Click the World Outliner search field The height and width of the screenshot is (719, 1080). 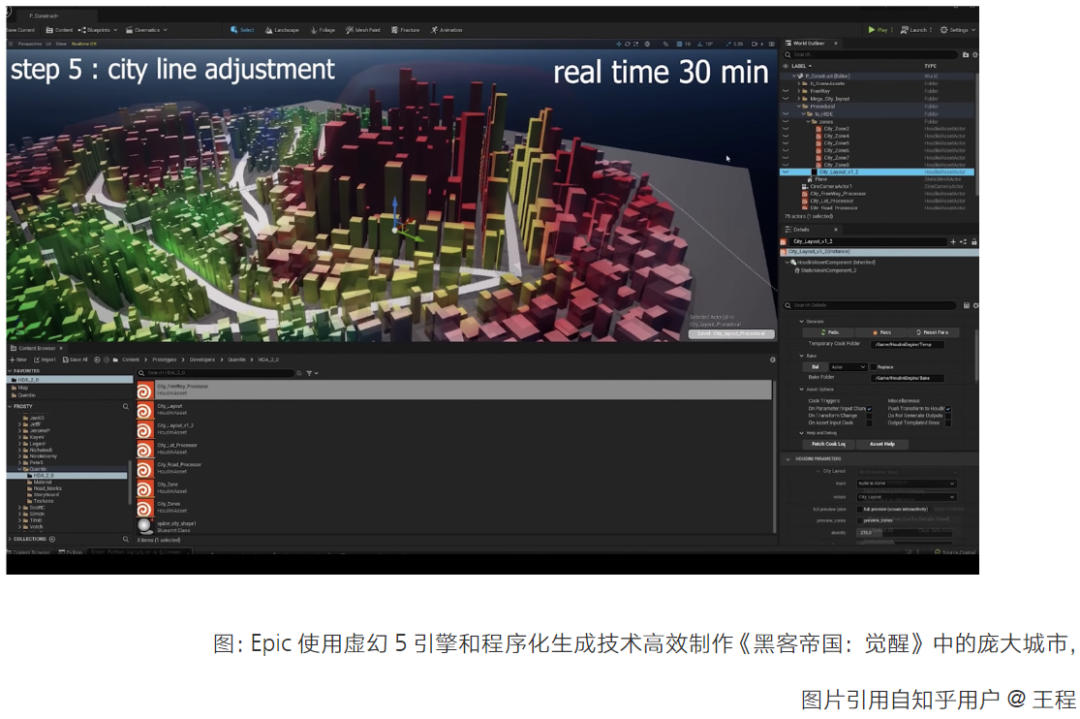(x=871, y=54)
